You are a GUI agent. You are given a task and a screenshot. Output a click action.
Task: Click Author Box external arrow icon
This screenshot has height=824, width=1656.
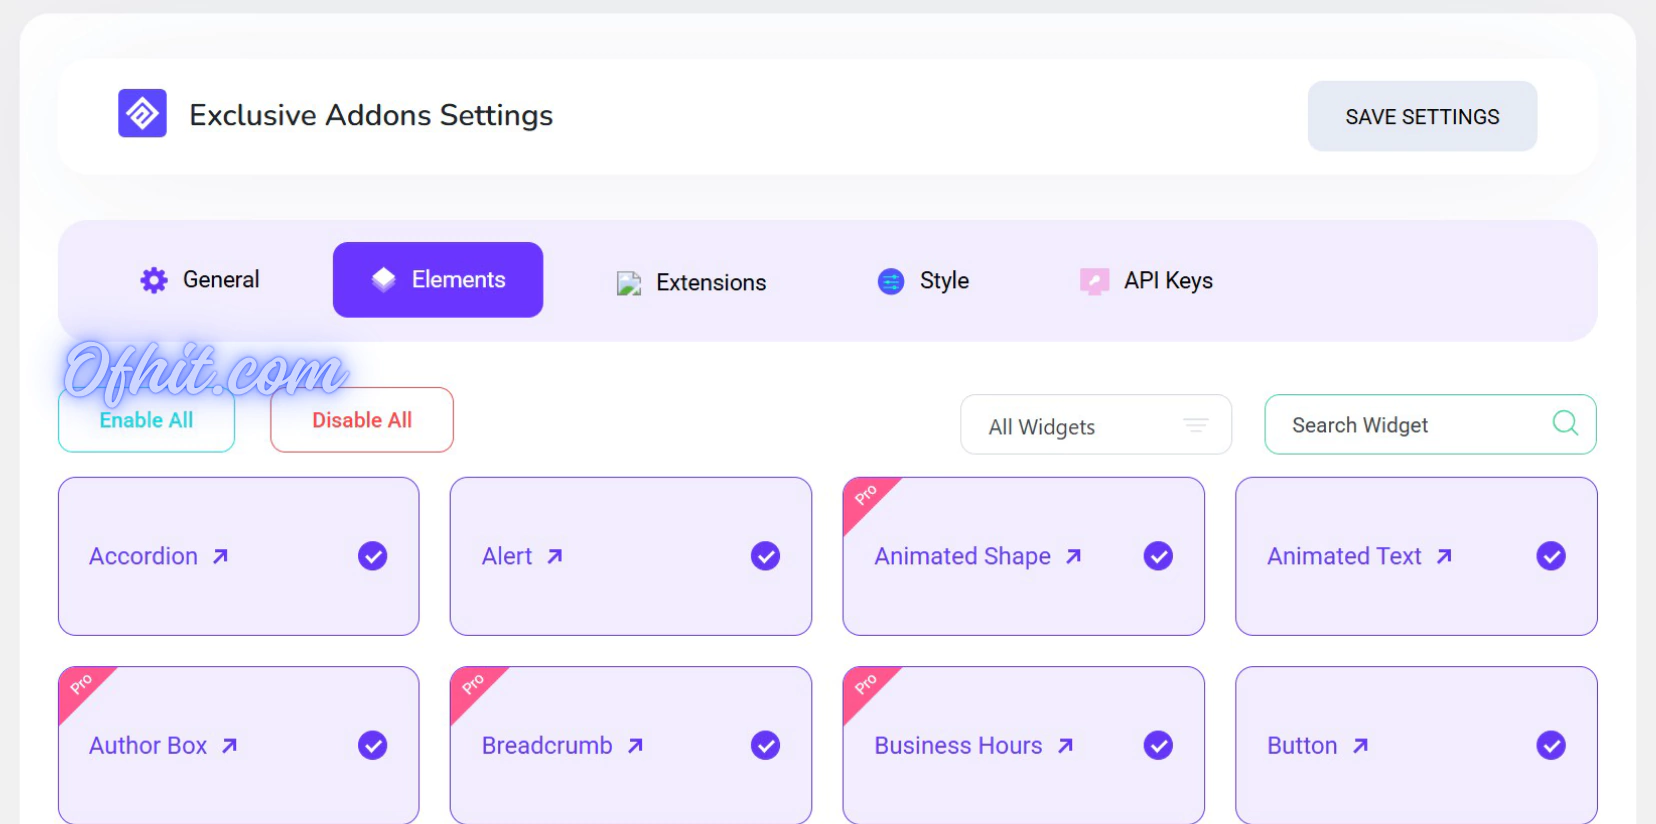[x=230, y=746]
